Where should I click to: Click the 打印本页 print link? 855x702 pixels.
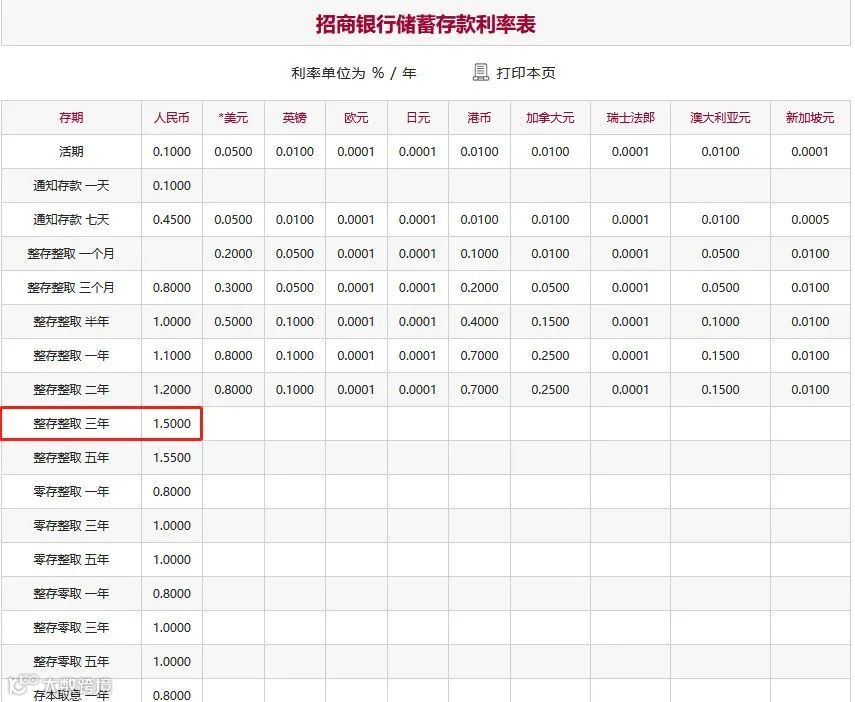(526, 73)
